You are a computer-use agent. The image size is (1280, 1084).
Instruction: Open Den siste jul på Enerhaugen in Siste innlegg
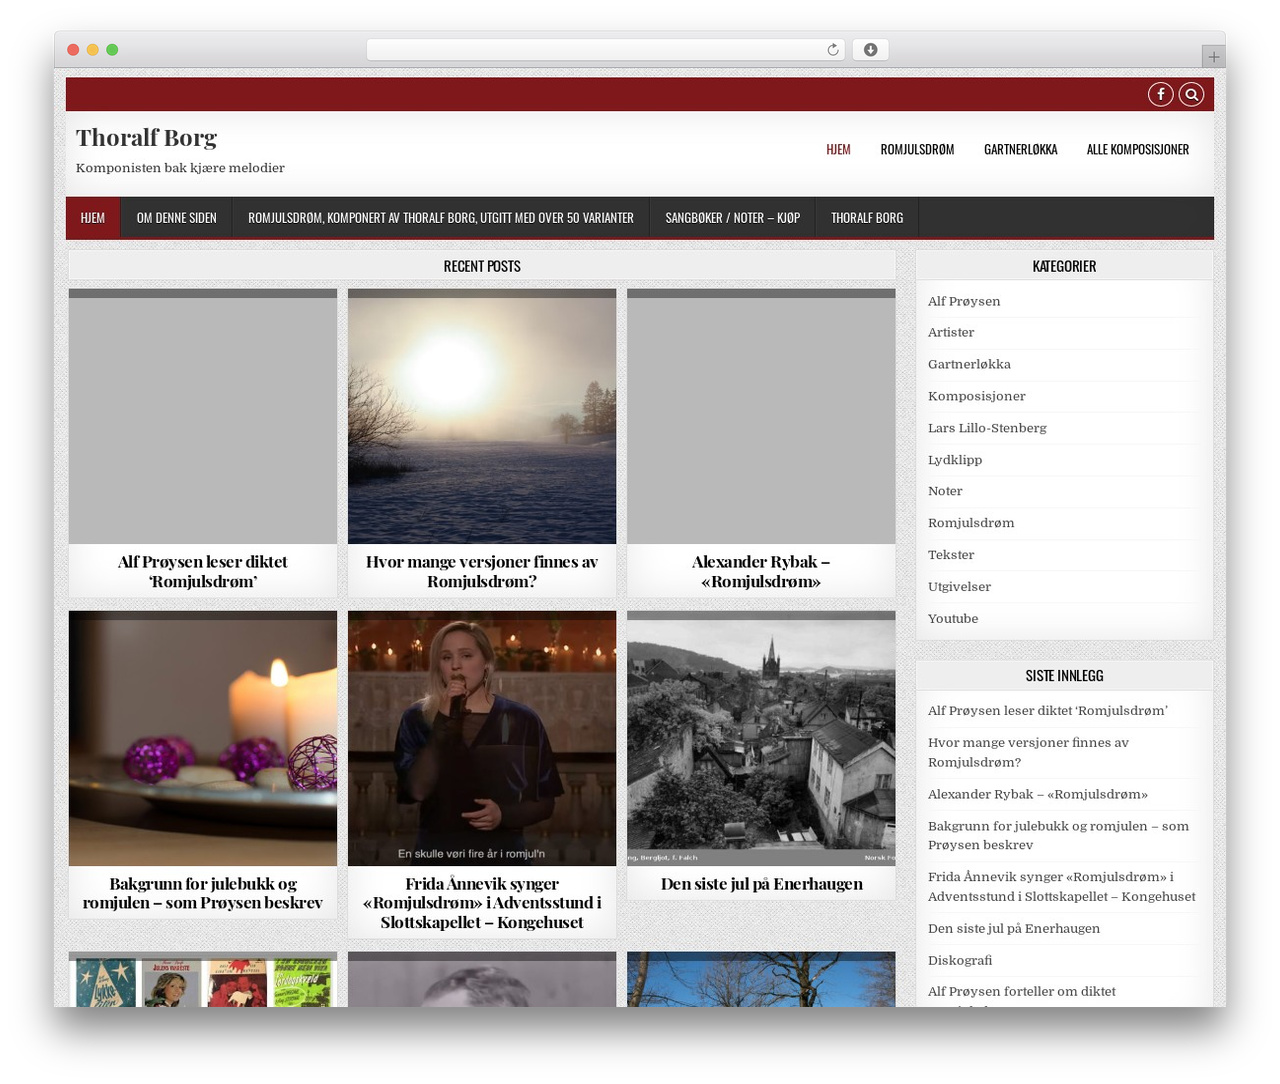(x=1014, y=928)
